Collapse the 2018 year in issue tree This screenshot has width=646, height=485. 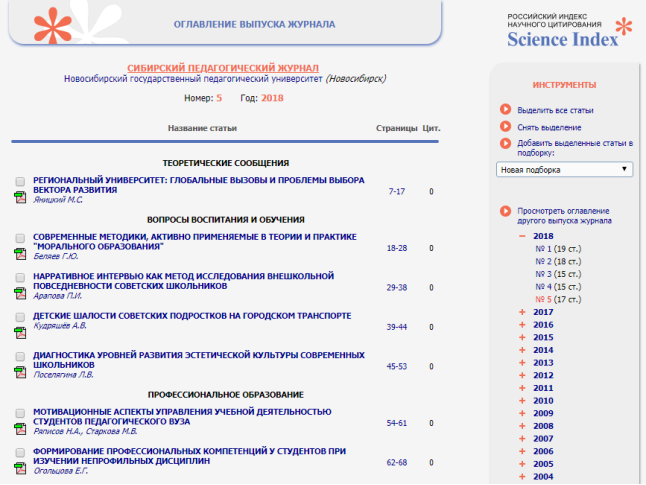pyautogui.click(x=522, y=236)
